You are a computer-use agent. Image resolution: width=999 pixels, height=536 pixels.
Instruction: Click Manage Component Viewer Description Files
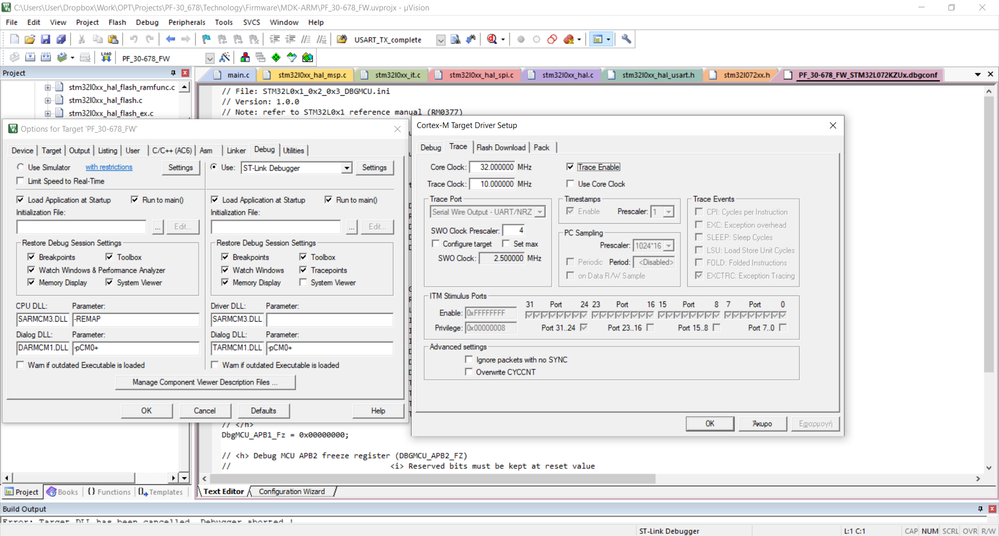205,382
